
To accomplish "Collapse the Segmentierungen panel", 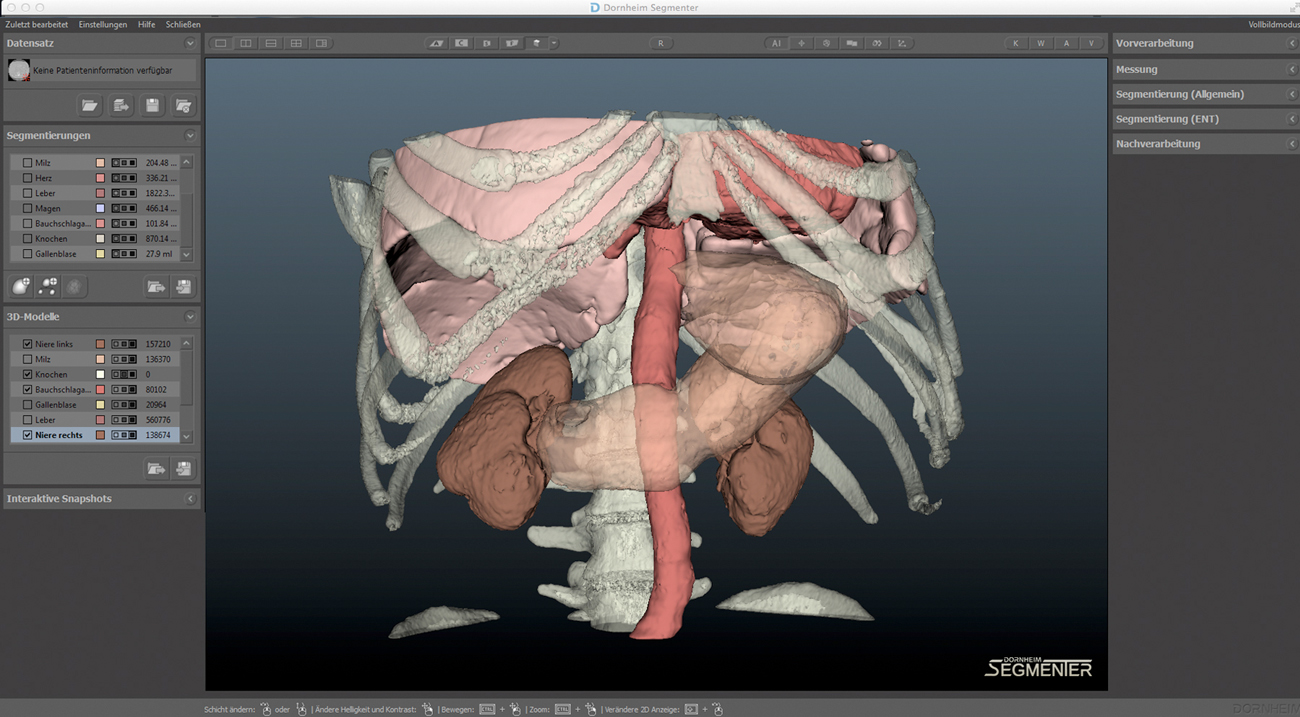I will click(x=190, y=135).
